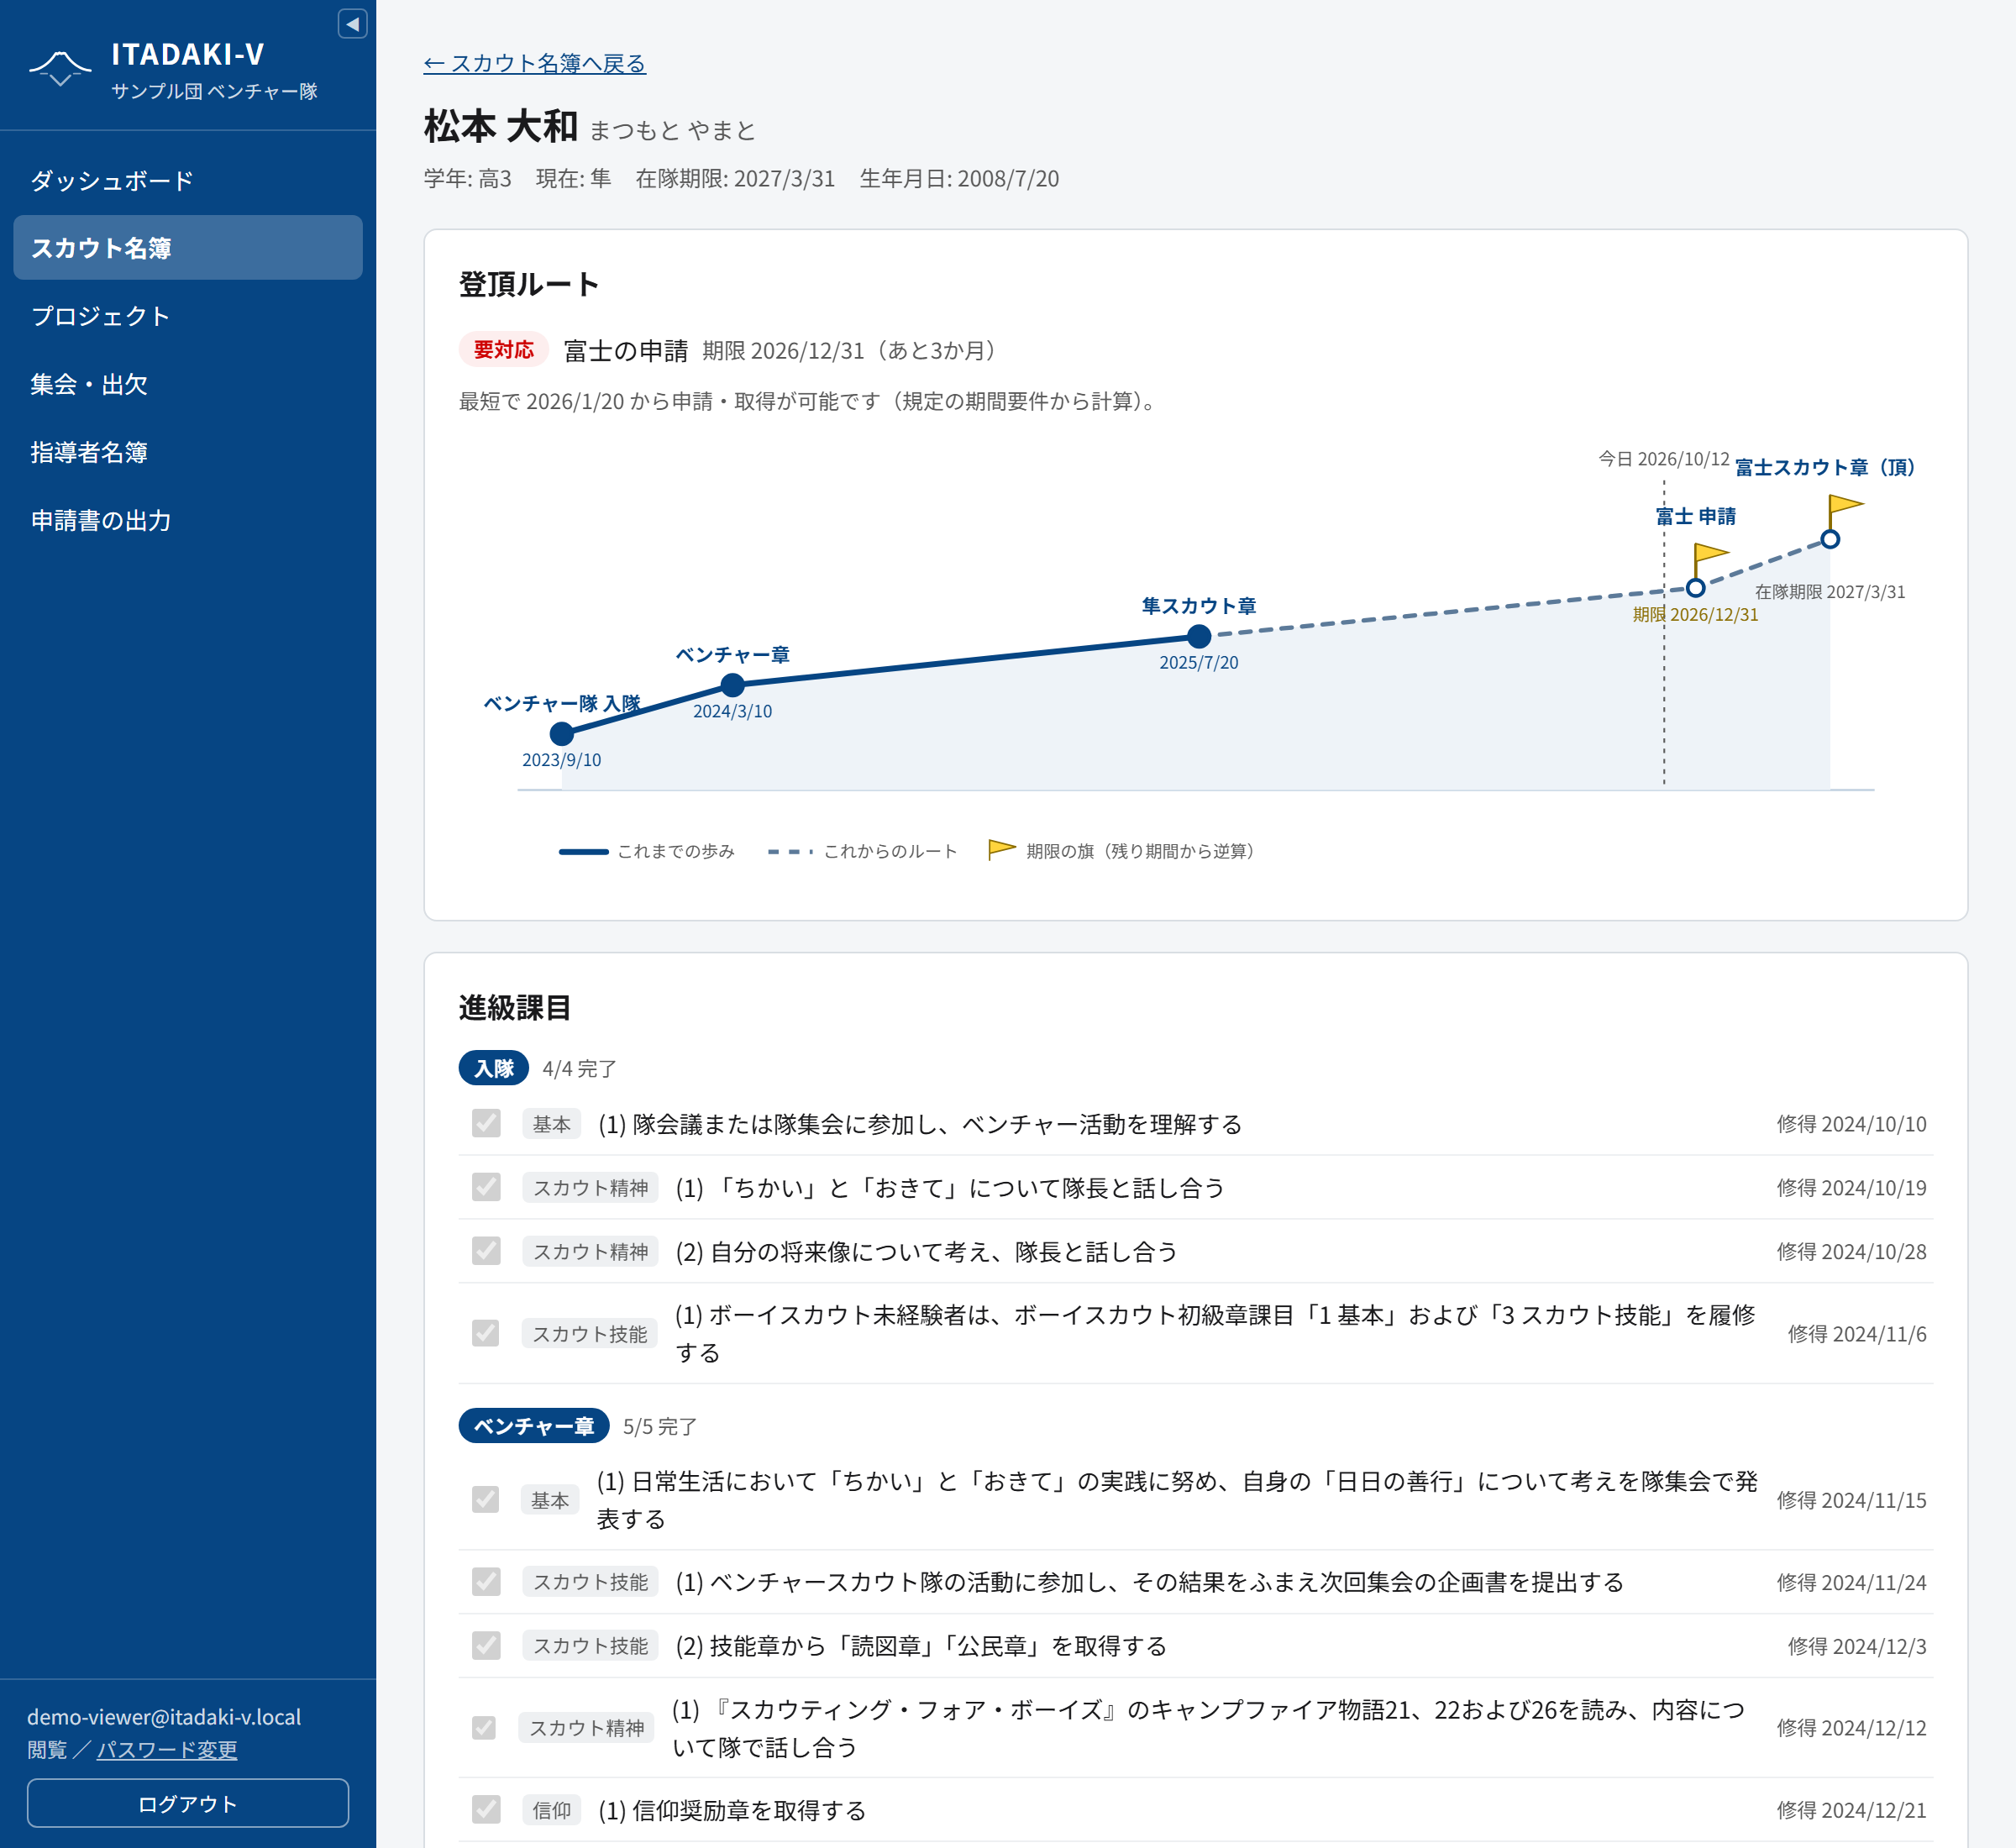
Task: Select the ベンチャー章 milestone point
Action: click(x=733, y=685)
